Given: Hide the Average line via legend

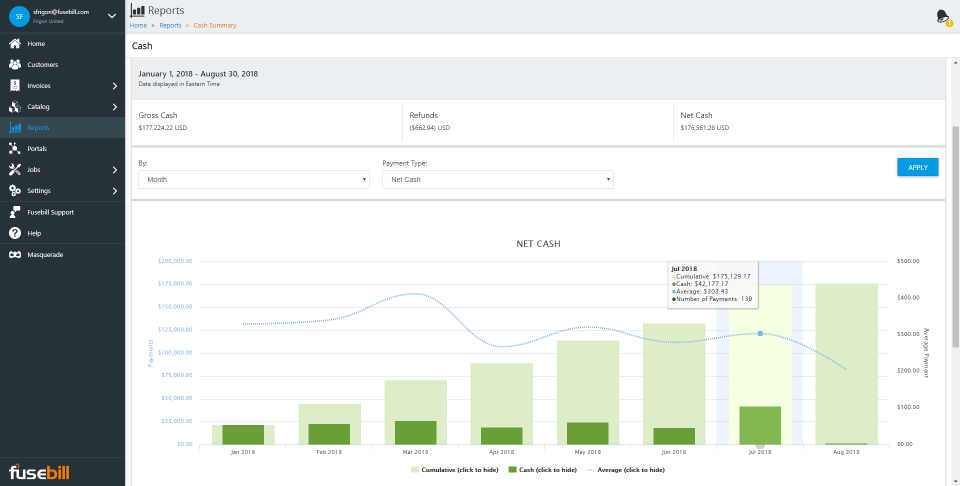Looking at the screenshot, I should point(626,470).
